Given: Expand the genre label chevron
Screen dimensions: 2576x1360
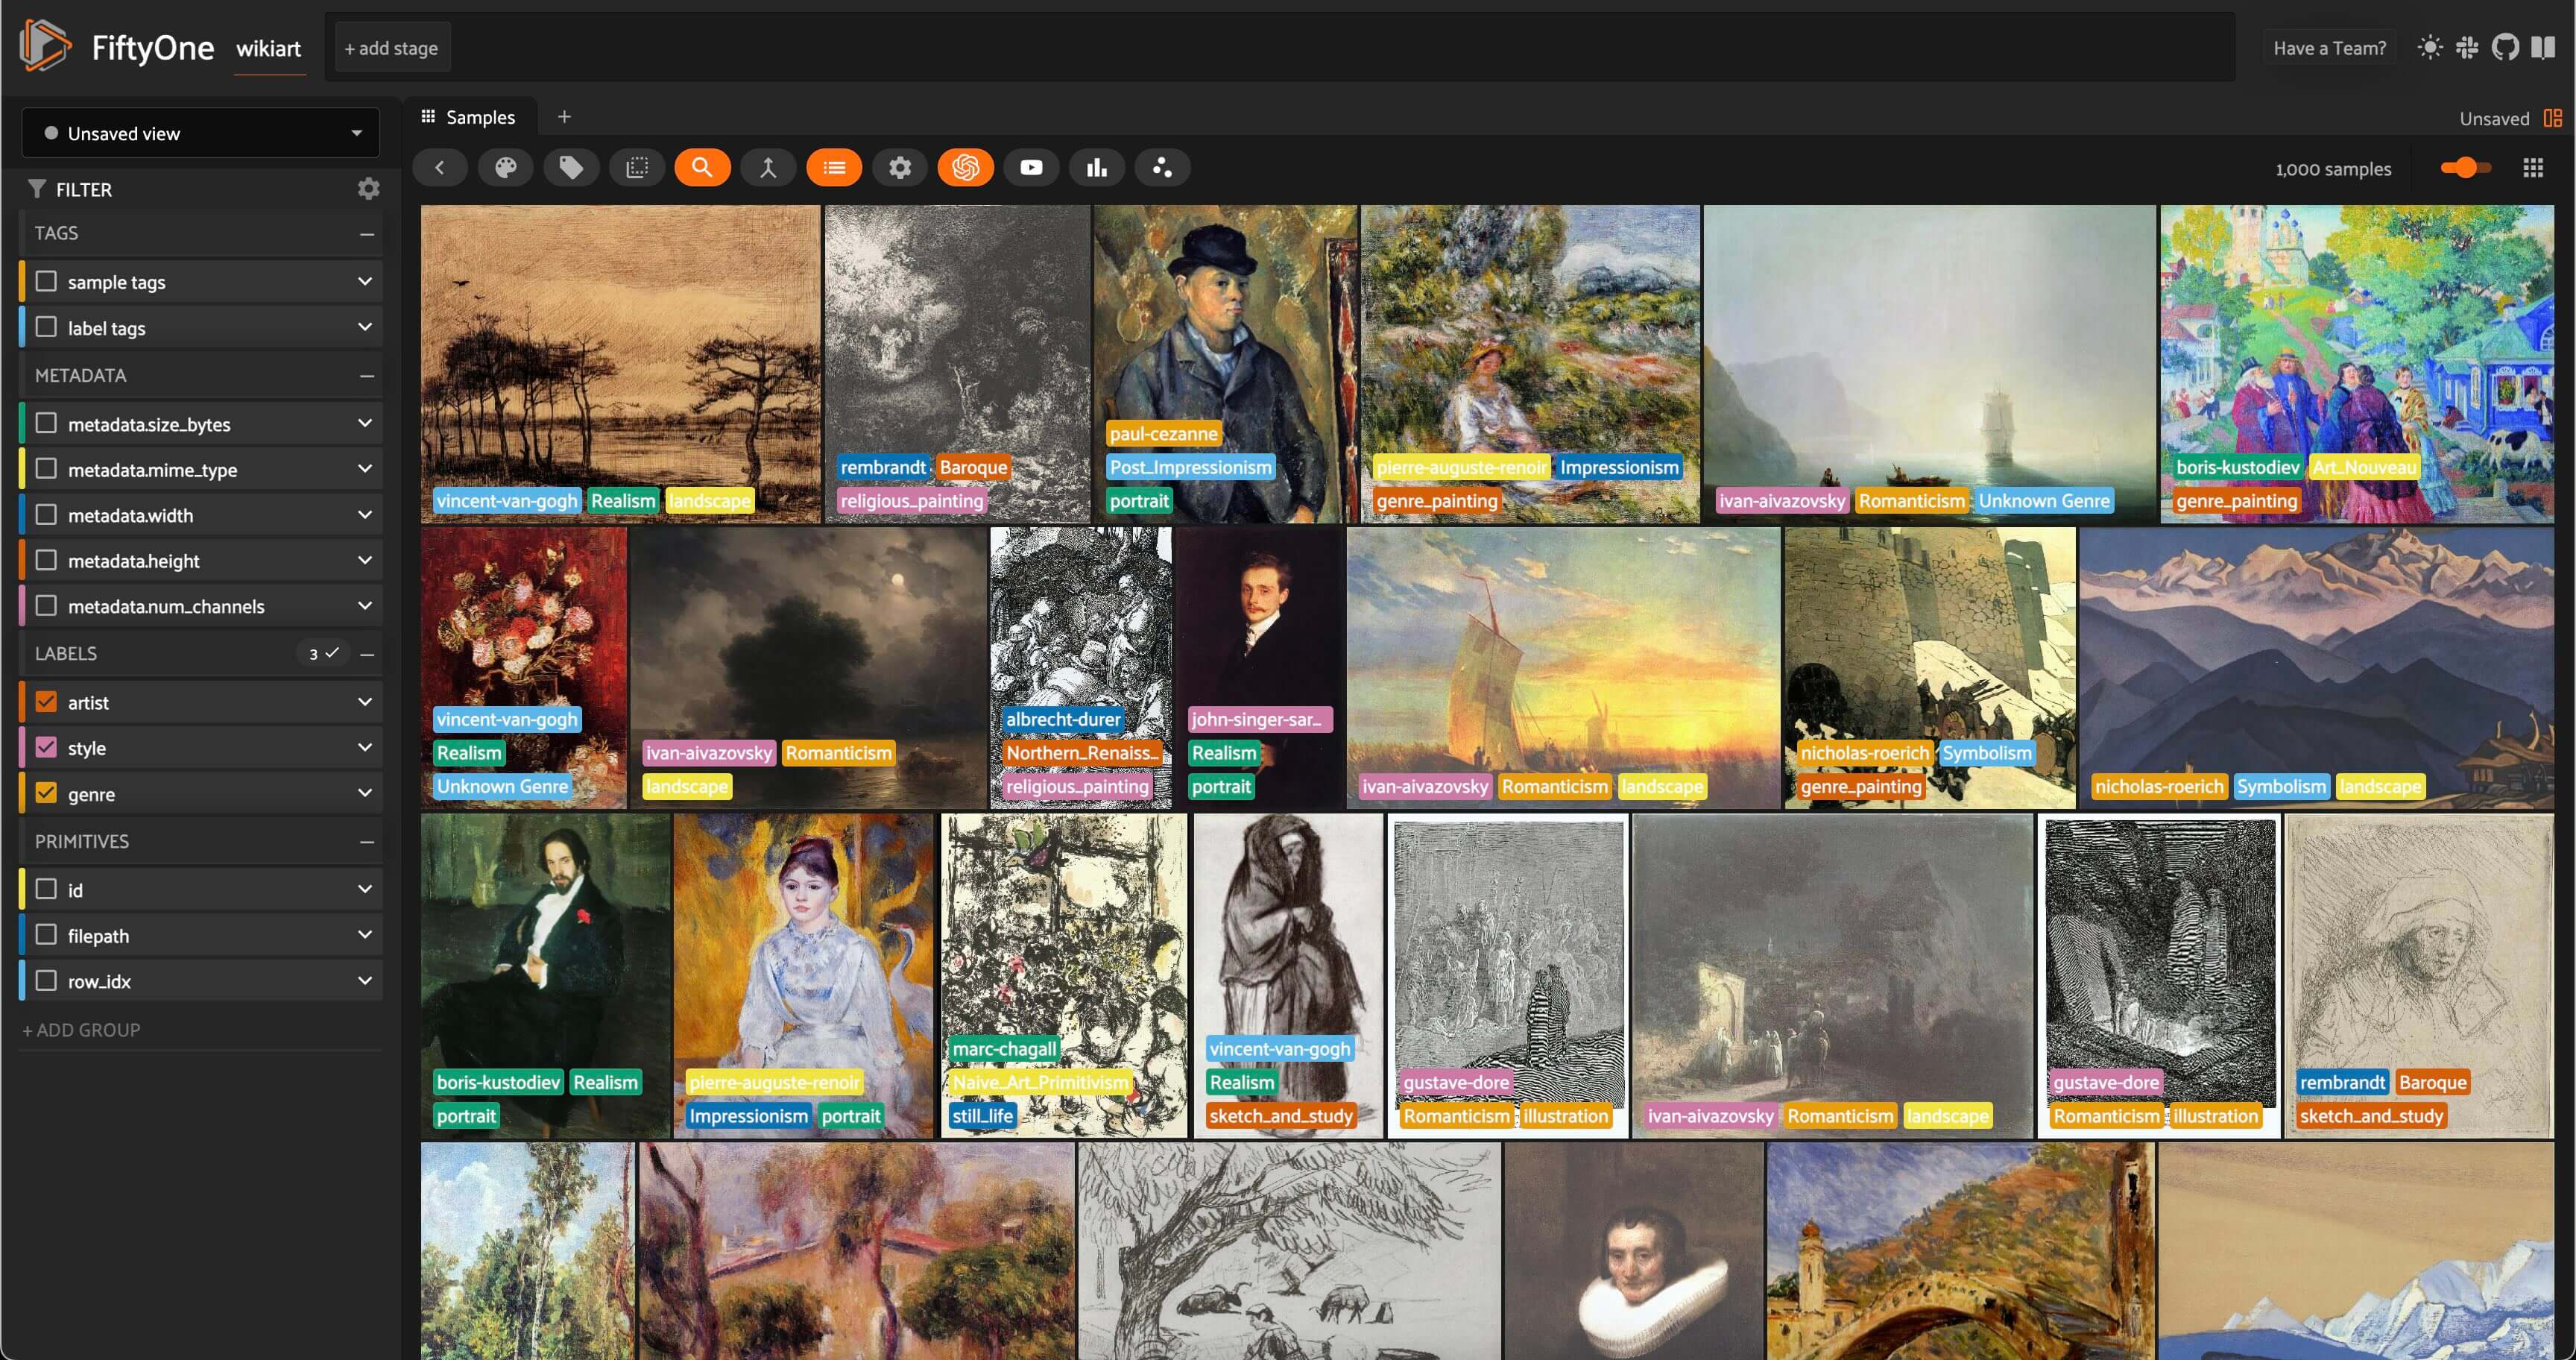Looking at the screenshot, I should tap(364, 793).
